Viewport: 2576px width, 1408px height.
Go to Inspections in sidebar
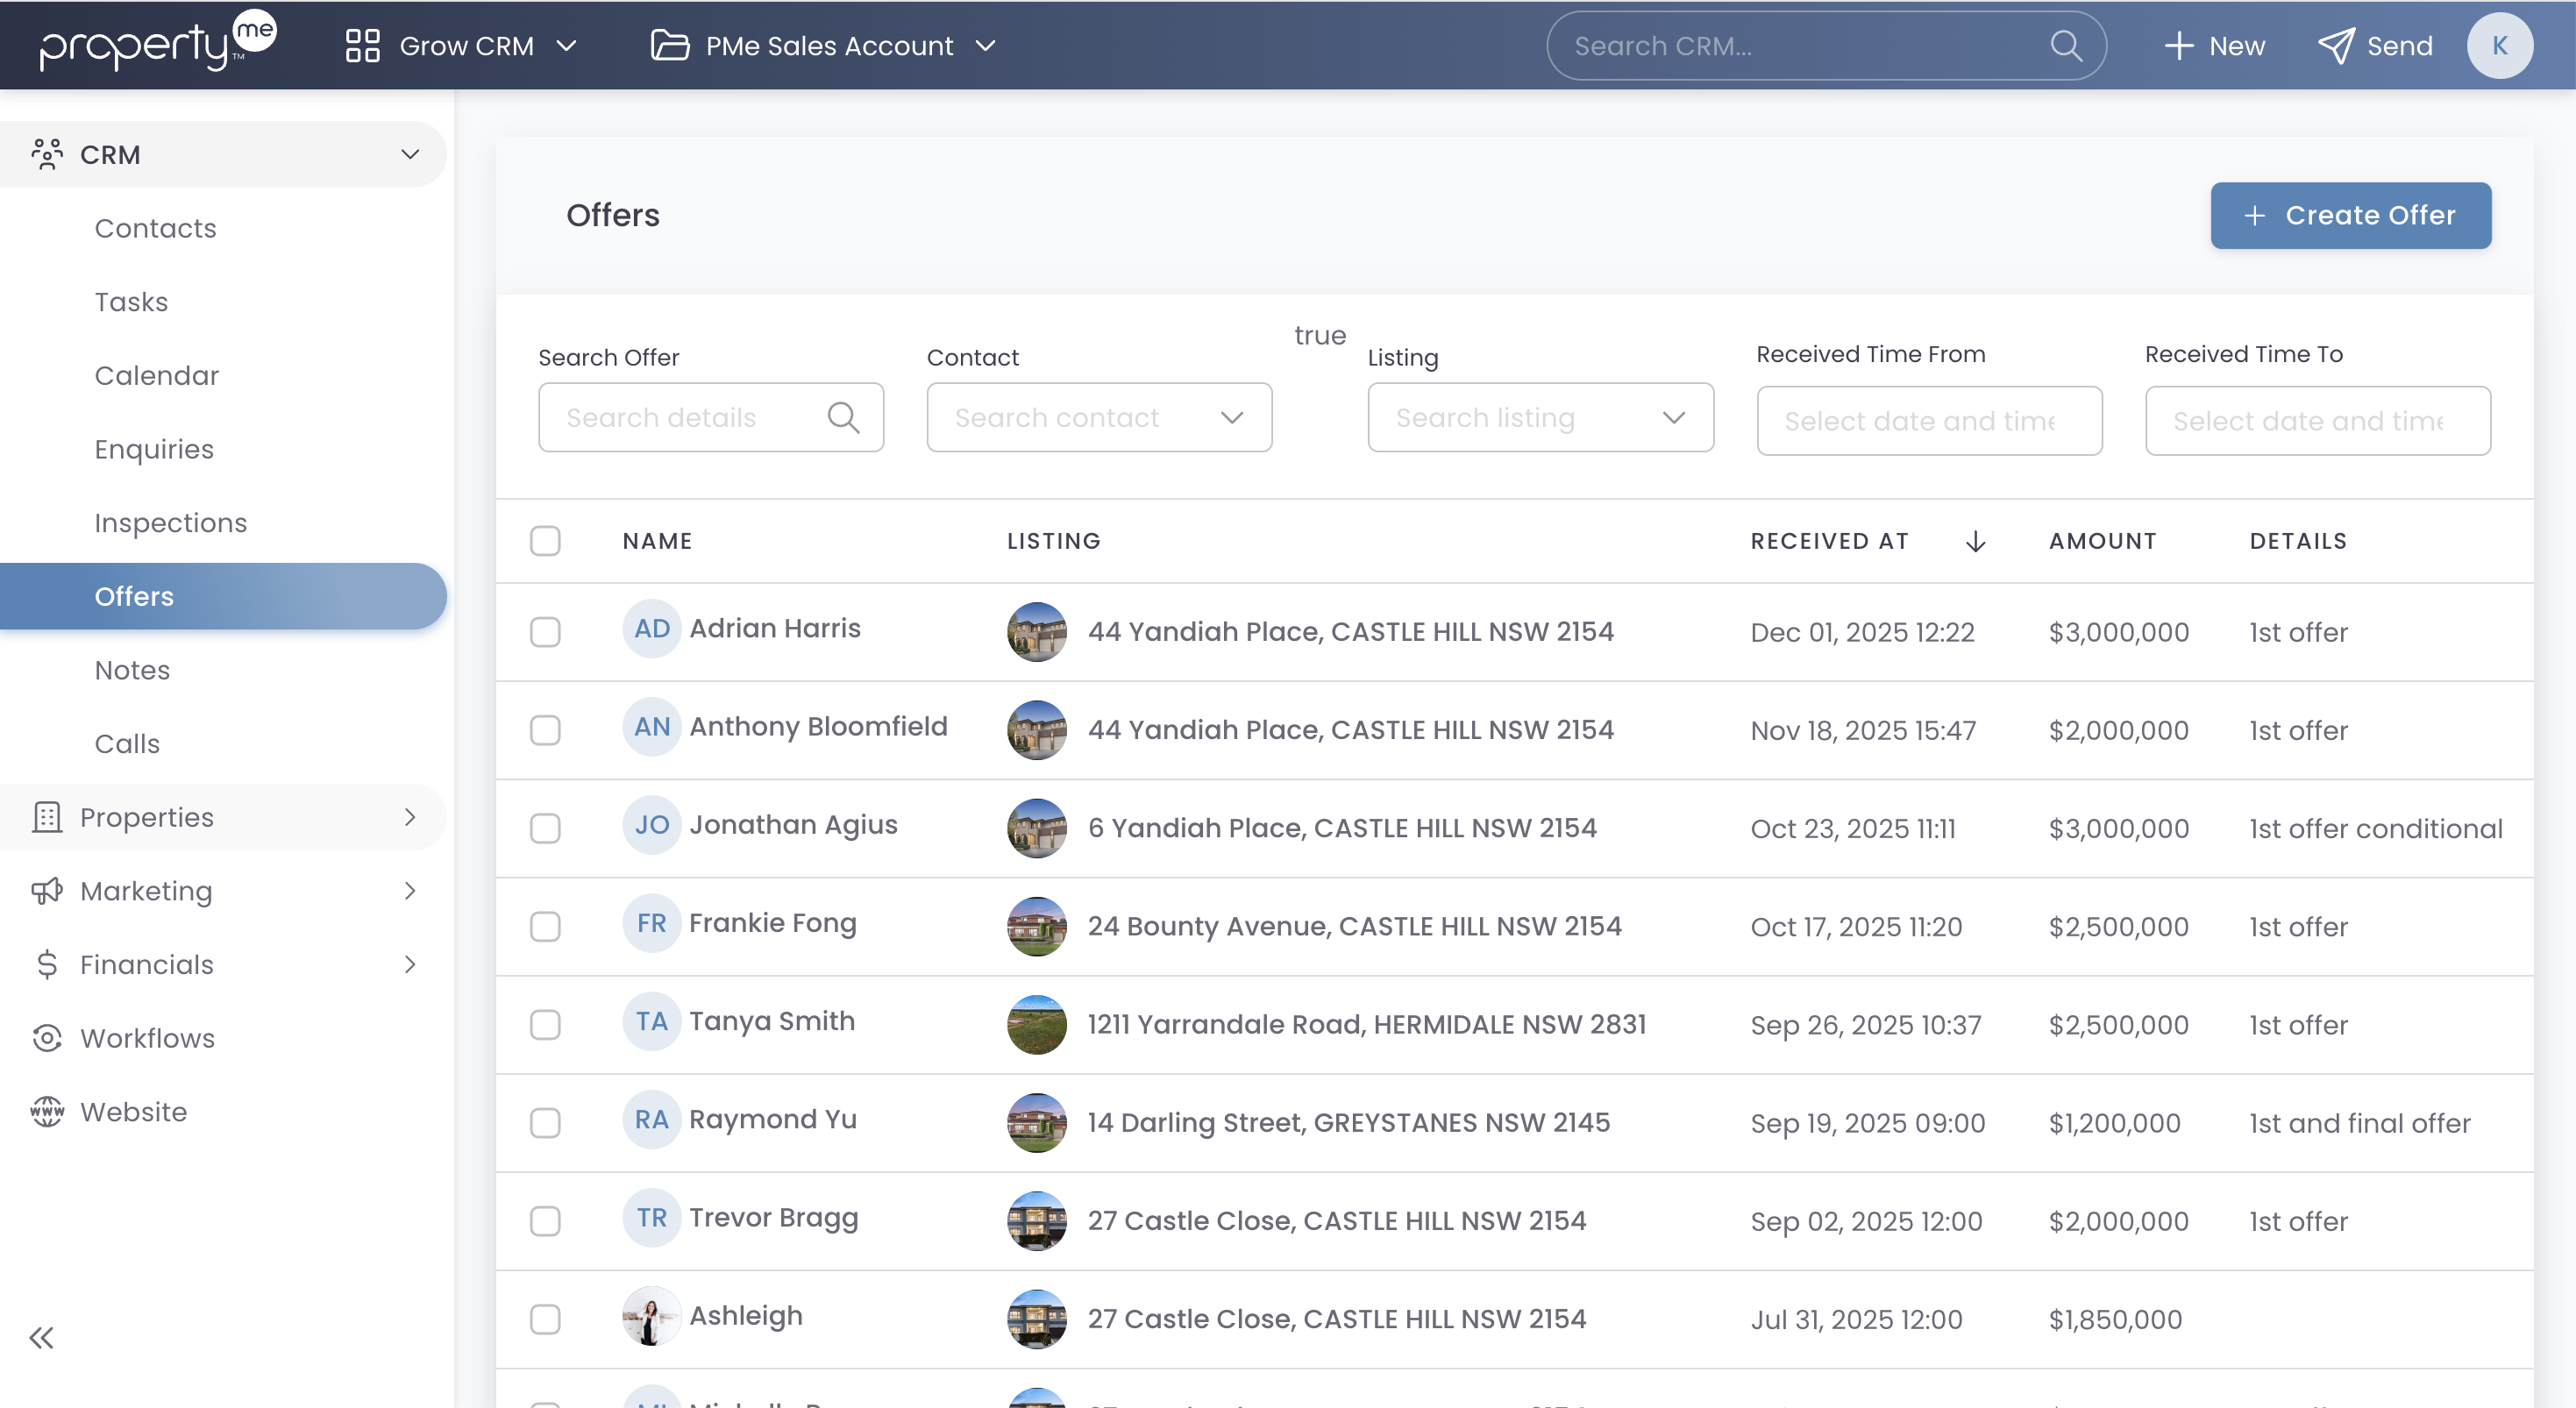pyautogui.click(x=170, y=523)
